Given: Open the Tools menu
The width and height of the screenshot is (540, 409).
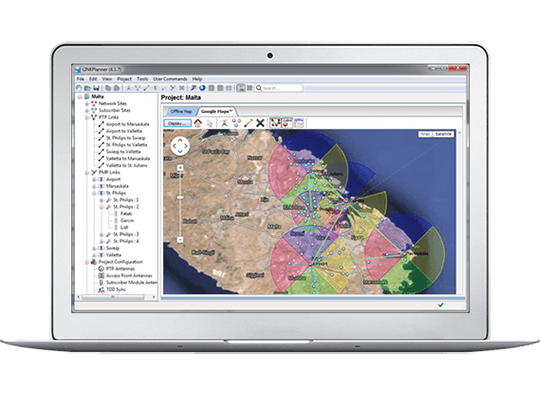Looking at the screenshot, I should [x=142, y=79].
